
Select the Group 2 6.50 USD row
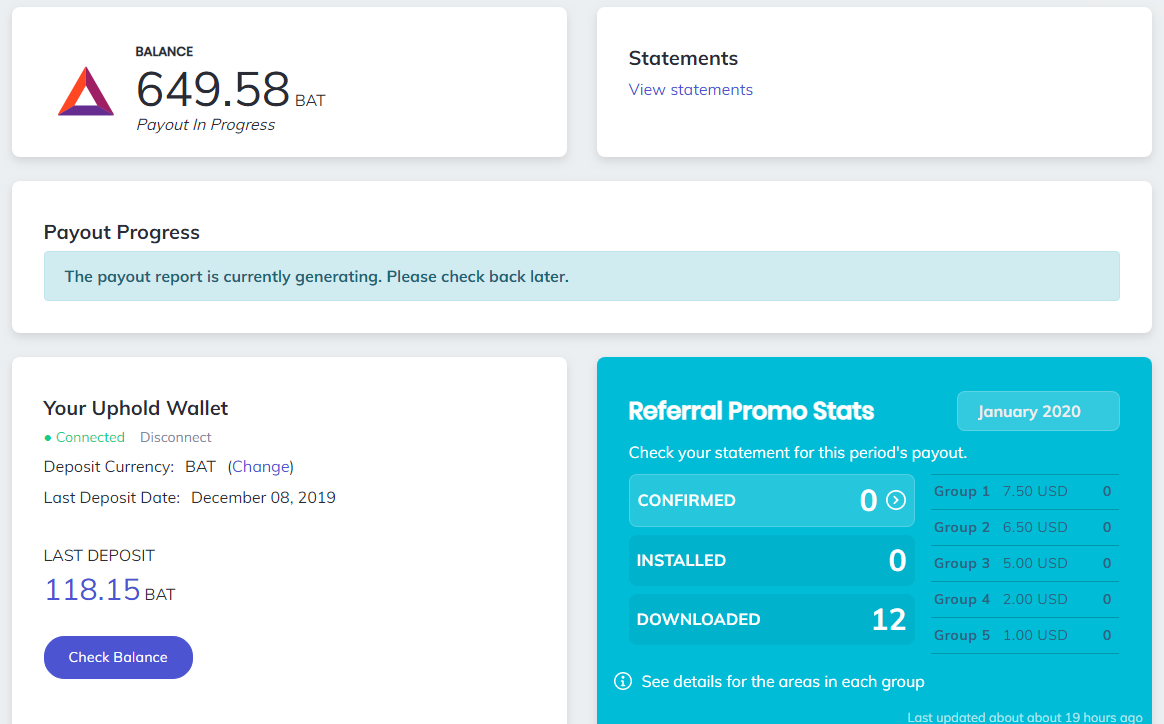pos(1024,527)
